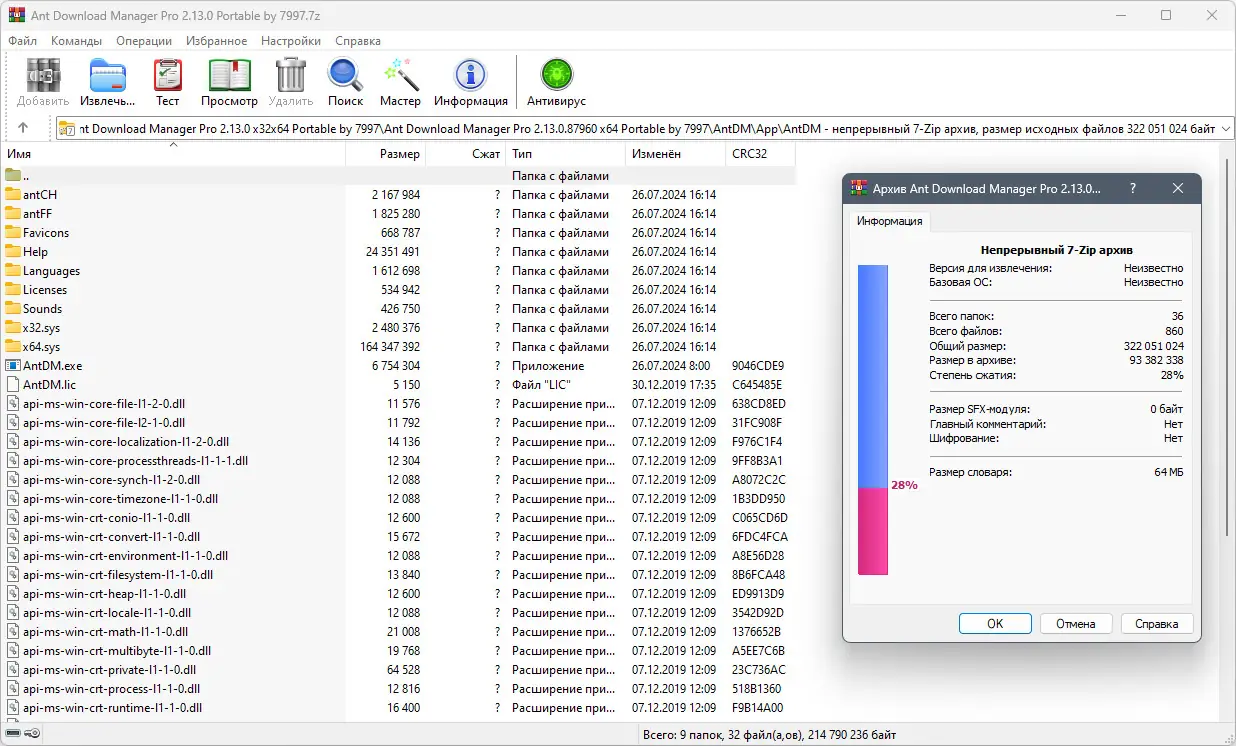The height and width of the screenshot is (746, 1236).
Task: Confirm the archive dialog with ОК
Action: pyautogui.click(x=995, y=623)
